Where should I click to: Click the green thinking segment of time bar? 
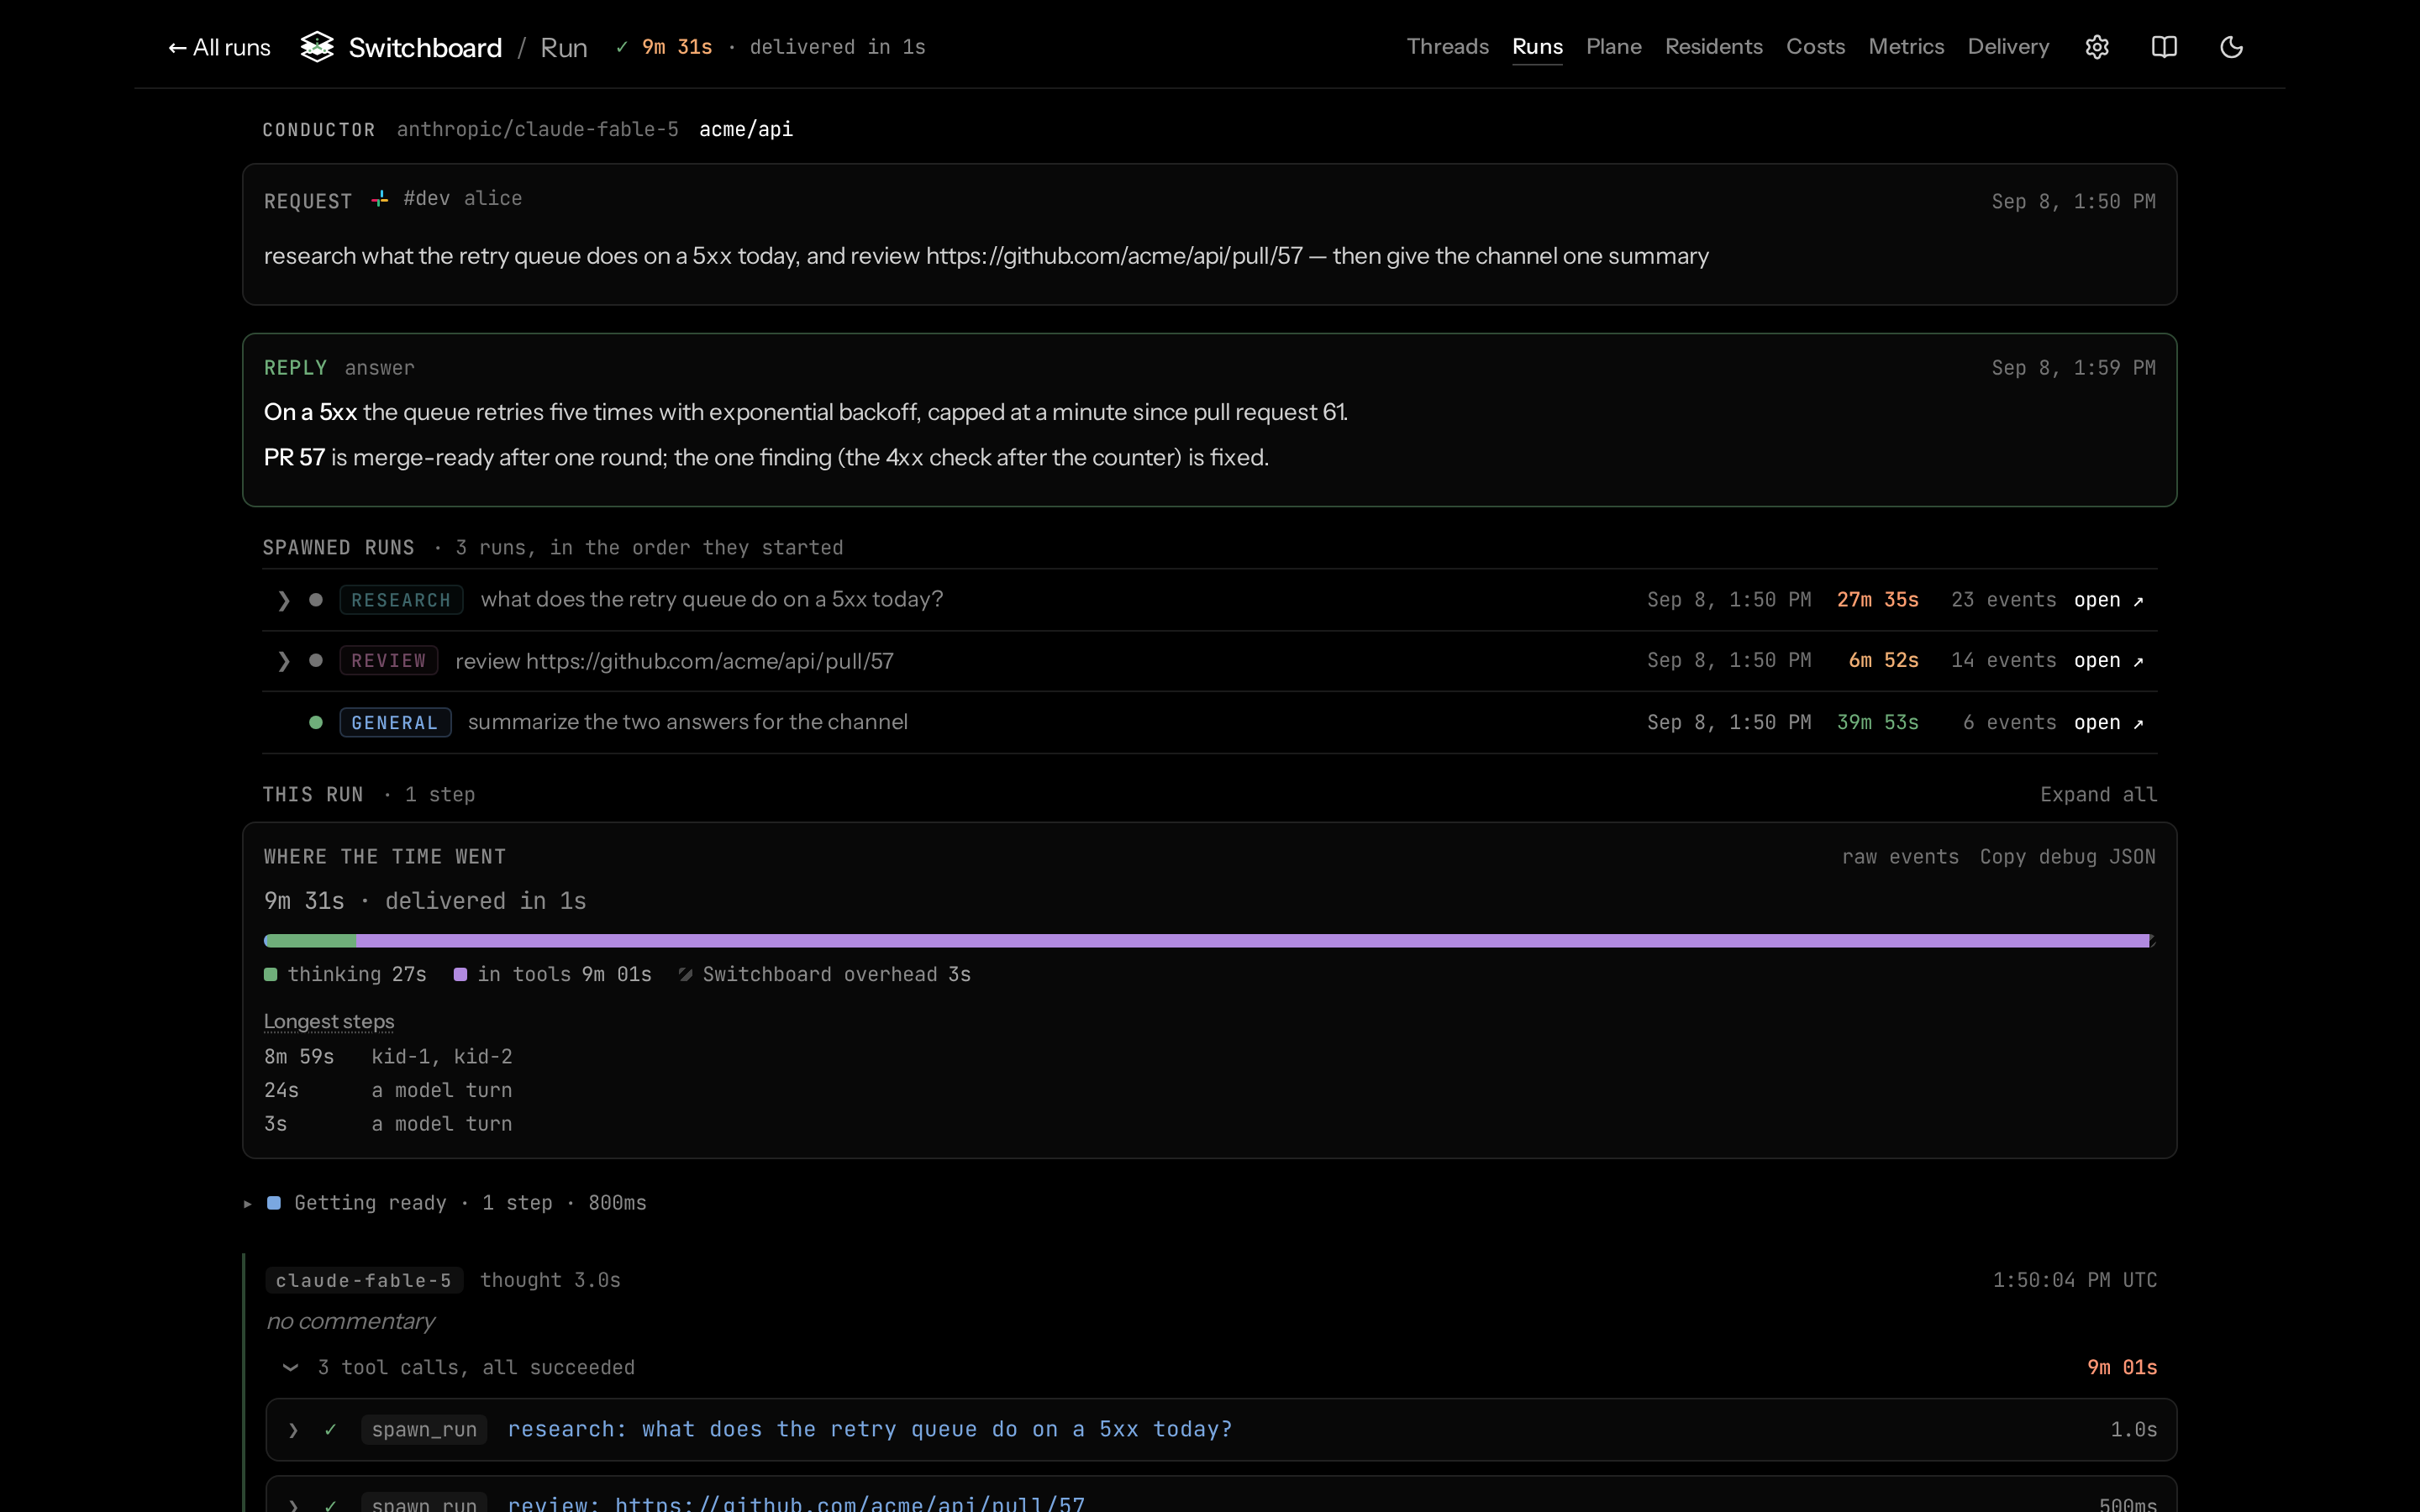pos(310,941)
